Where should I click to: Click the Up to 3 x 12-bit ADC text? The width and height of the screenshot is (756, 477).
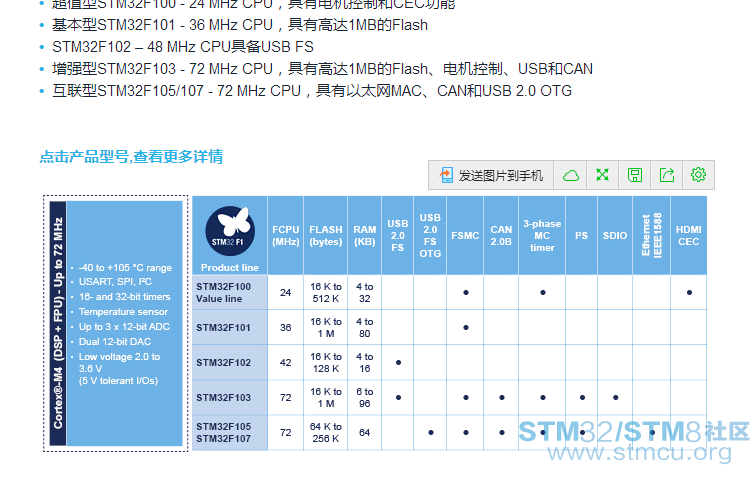(x=124, y=327)
